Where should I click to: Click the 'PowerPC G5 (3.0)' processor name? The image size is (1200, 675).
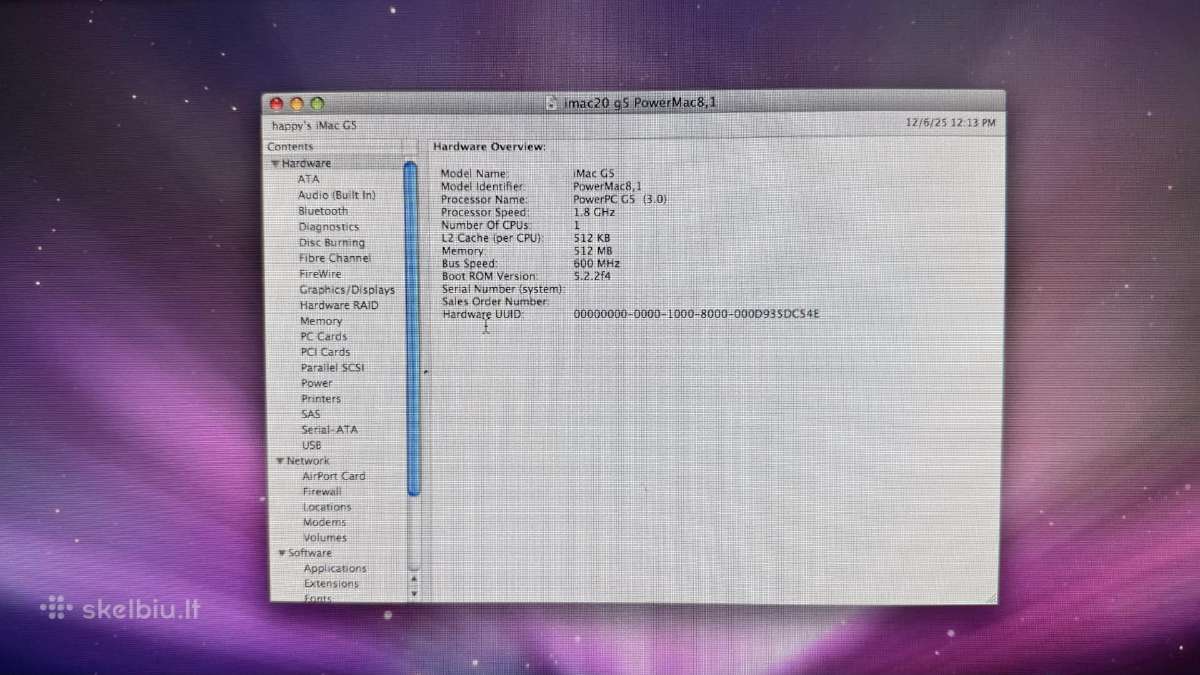[x=620, y=199]
